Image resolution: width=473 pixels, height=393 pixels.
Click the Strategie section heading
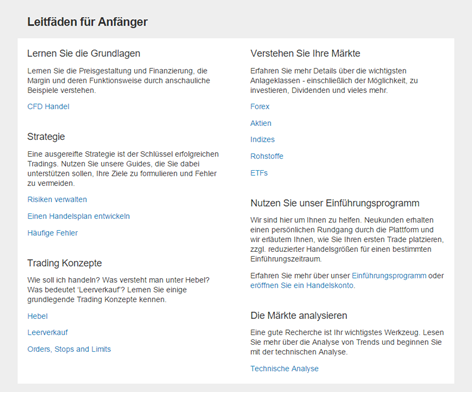pos(46,137)
